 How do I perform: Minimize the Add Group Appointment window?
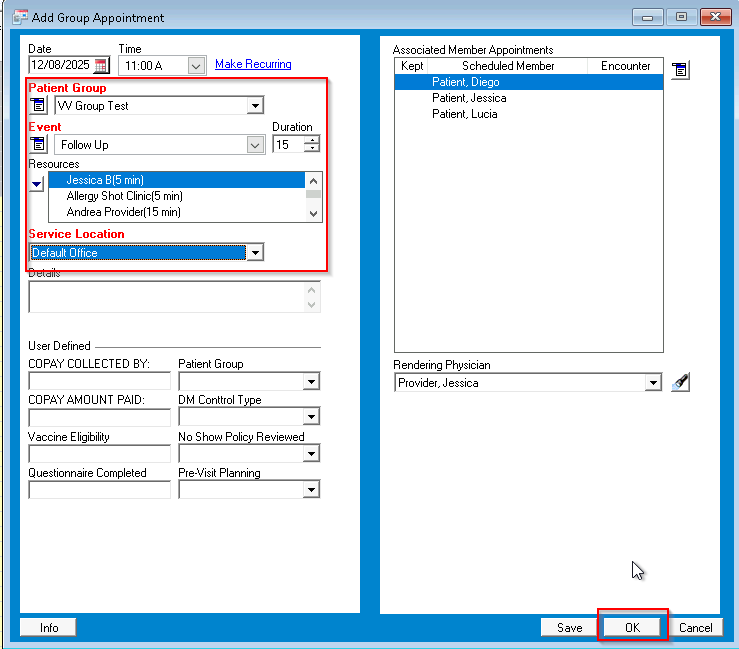click(x=647, y=17)
